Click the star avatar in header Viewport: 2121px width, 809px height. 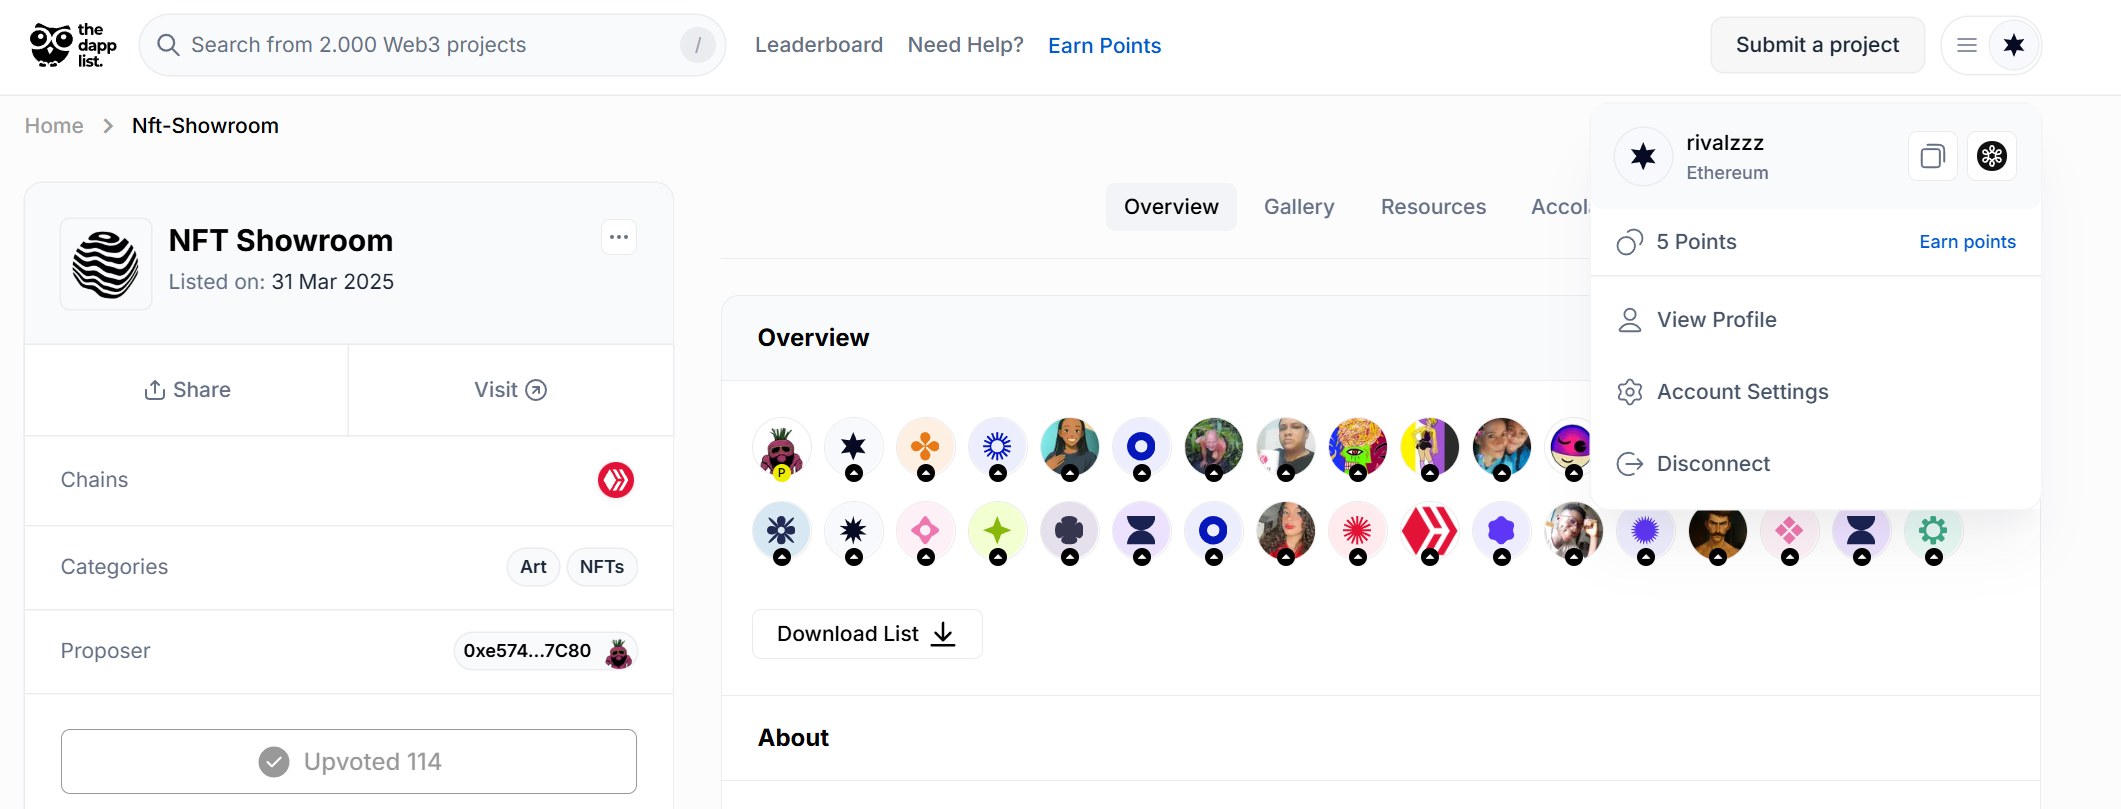2013,45
